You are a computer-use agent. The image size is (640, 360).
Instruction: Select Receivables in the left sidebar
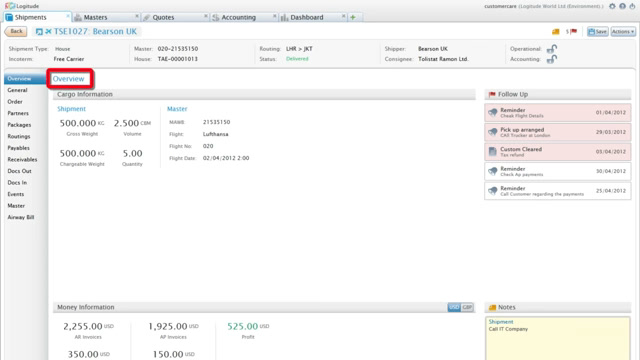[22, 159]
